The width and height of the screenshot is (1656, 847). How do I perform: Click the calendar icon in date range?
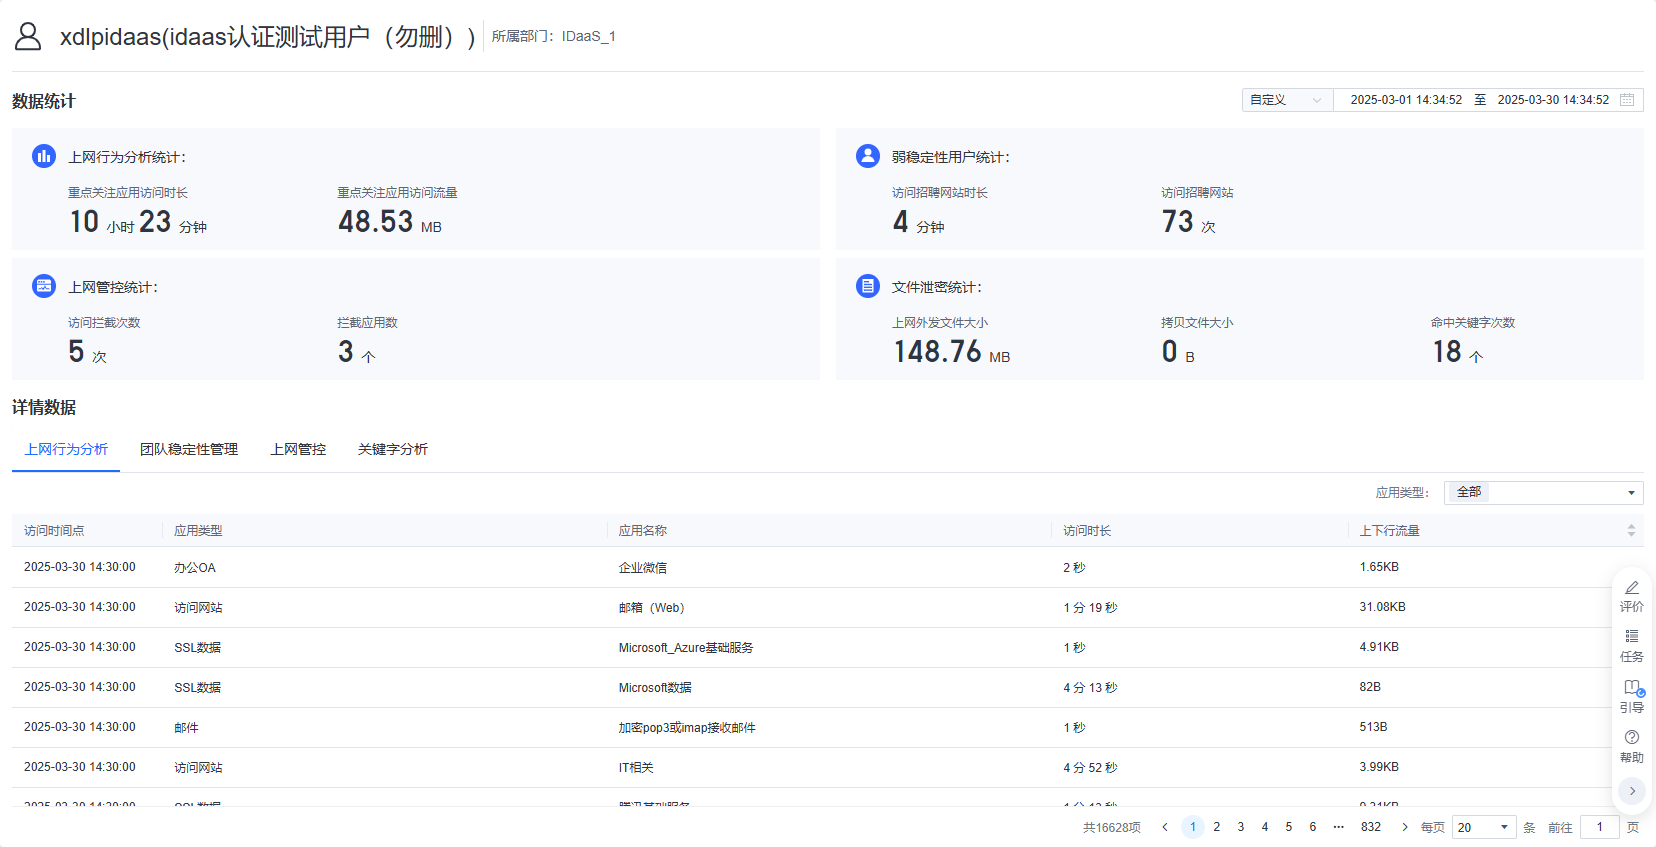(1627, 100)
